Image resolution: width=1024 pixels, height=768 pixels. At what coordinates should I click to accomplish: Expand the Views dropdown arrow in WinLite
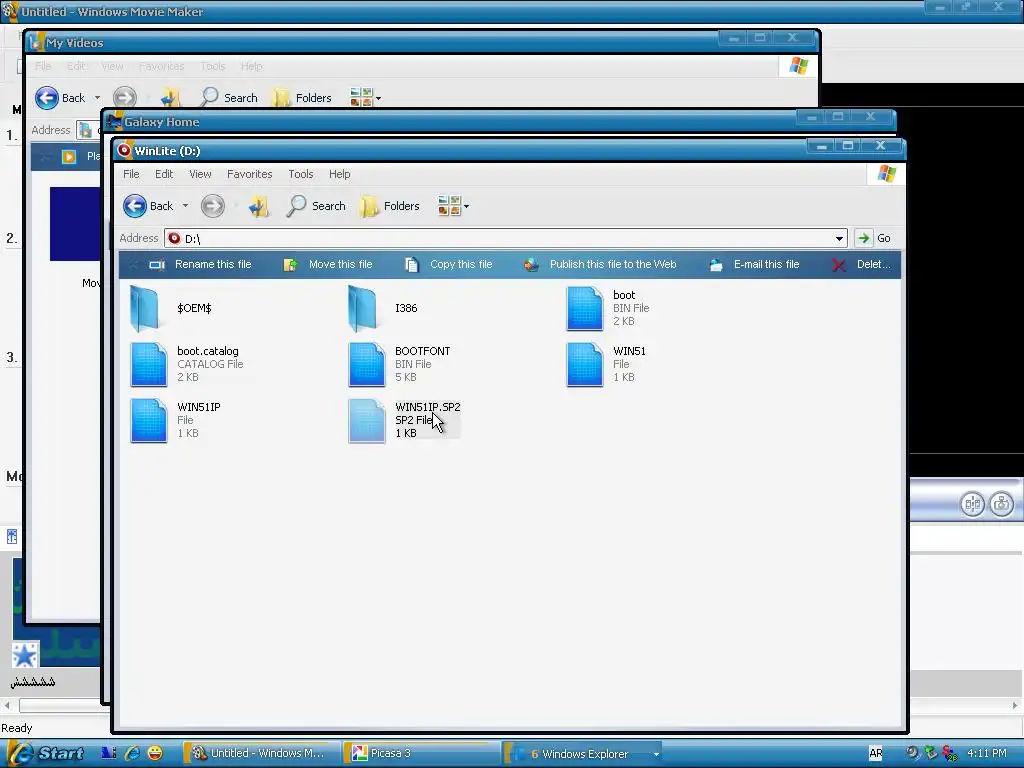point(466,207)
